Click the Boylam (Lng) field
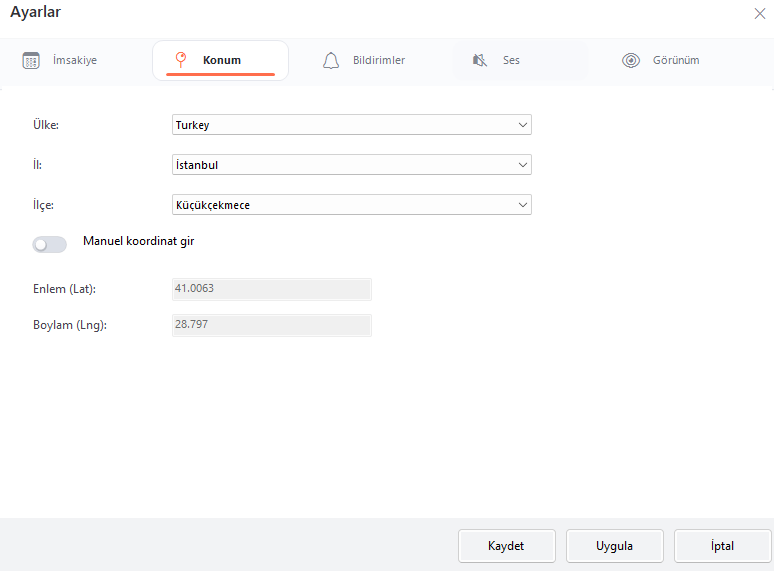Viewport: 774px width, 571px height. [272, 325]
